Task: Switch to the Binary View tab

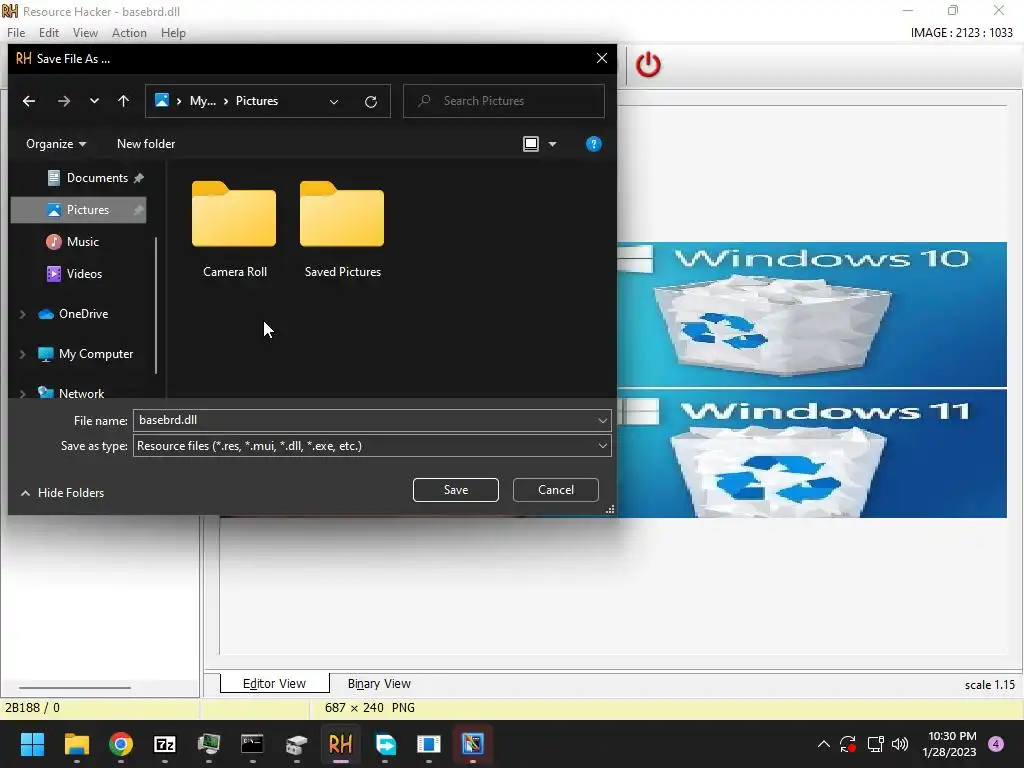Action: [x=379, y=683]
